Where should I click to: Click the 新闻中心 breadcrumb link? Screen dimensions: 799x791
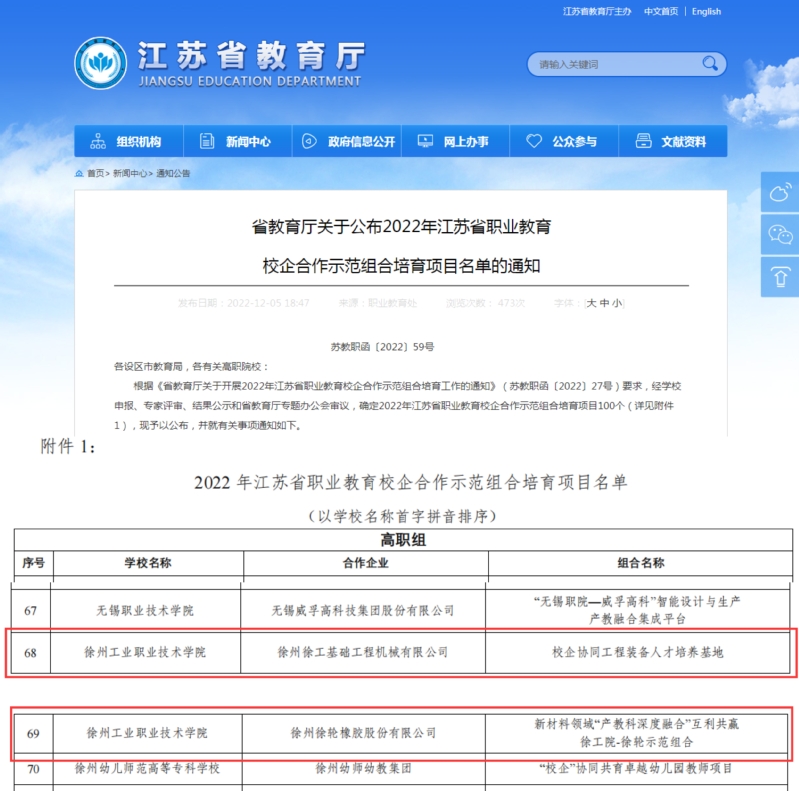(130, 174)
